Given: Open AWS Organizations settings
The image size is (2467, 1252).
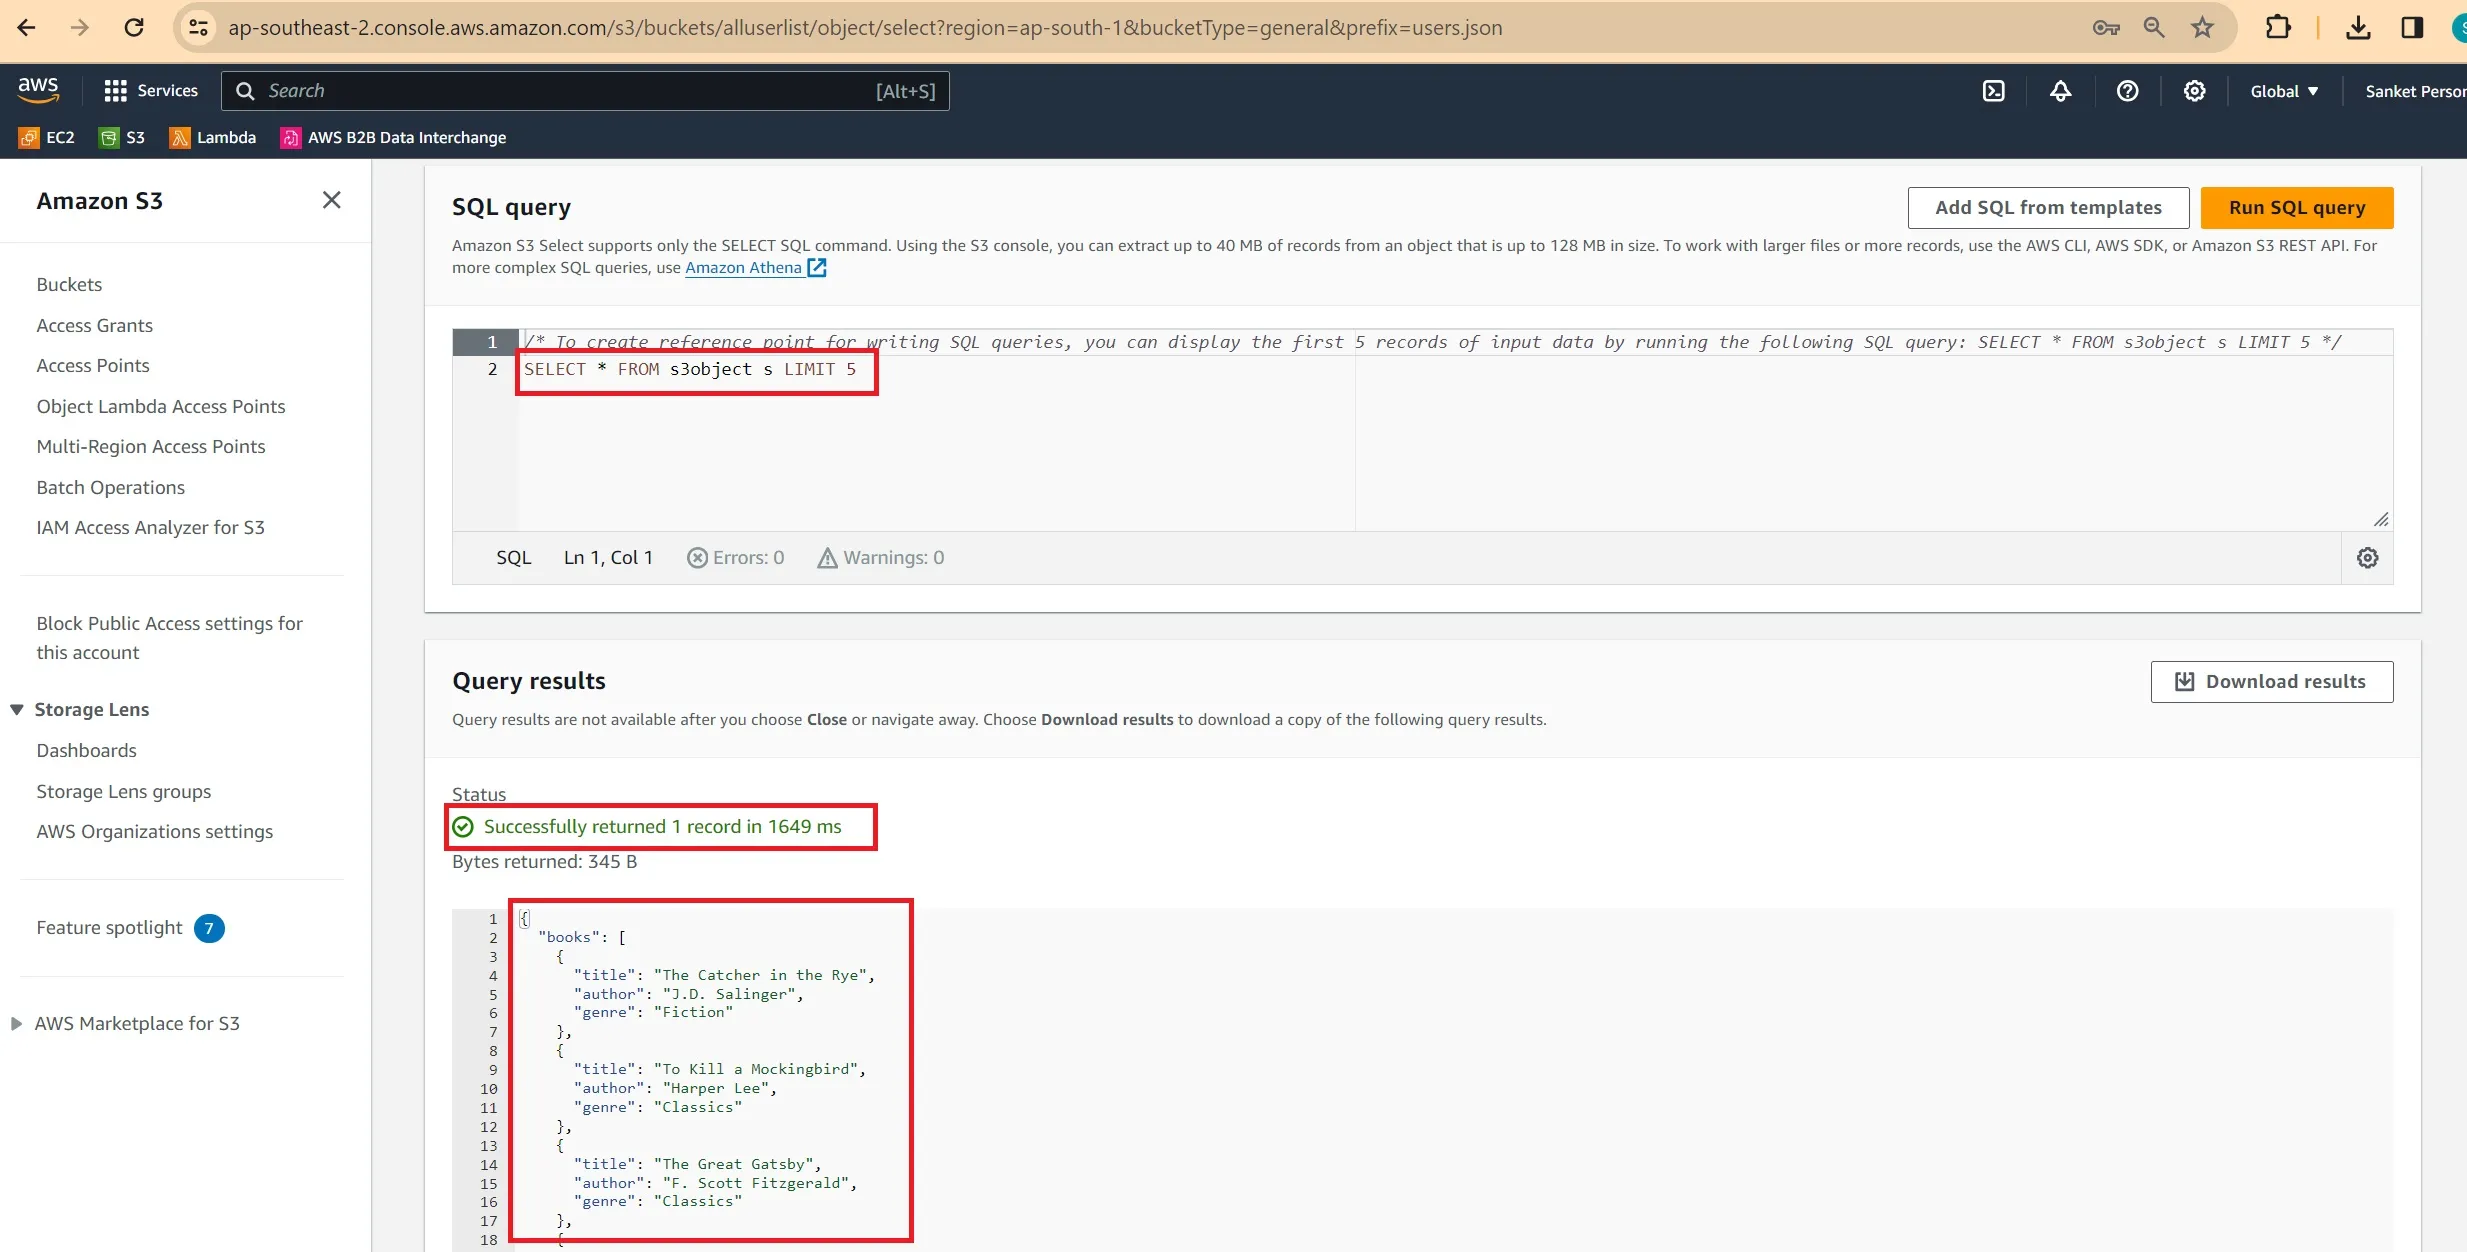Looking at the screenshot, I should coord(155,831).
